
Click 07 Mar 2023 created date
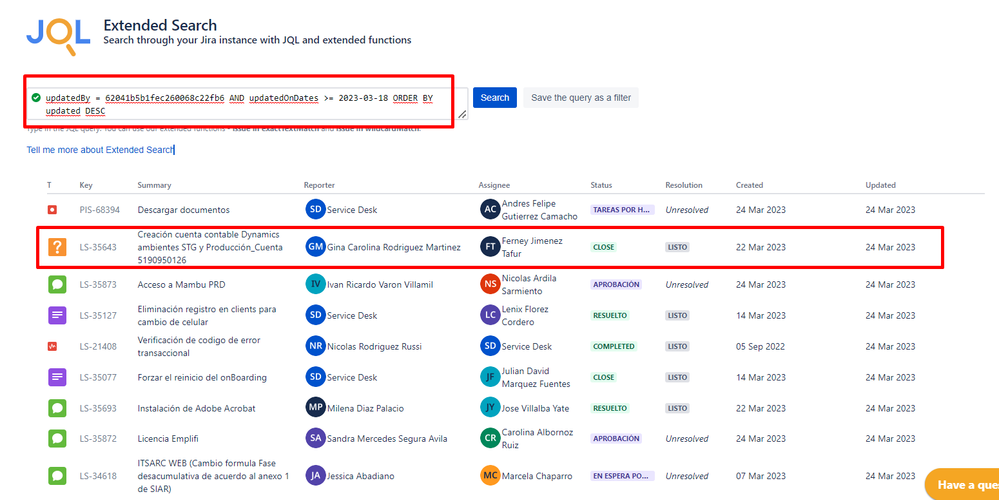pos(761,476)
